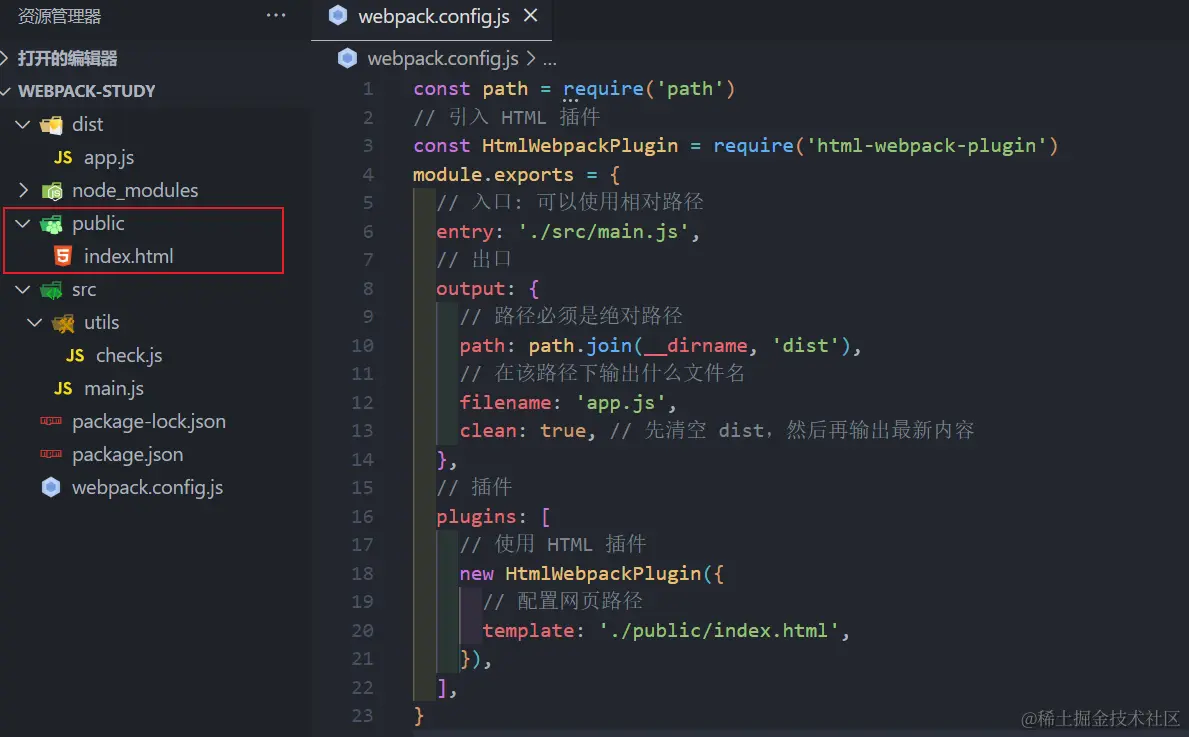Click the output property on line 8
The height and width of the screenshot is (737, 1189).
(470, 289)
